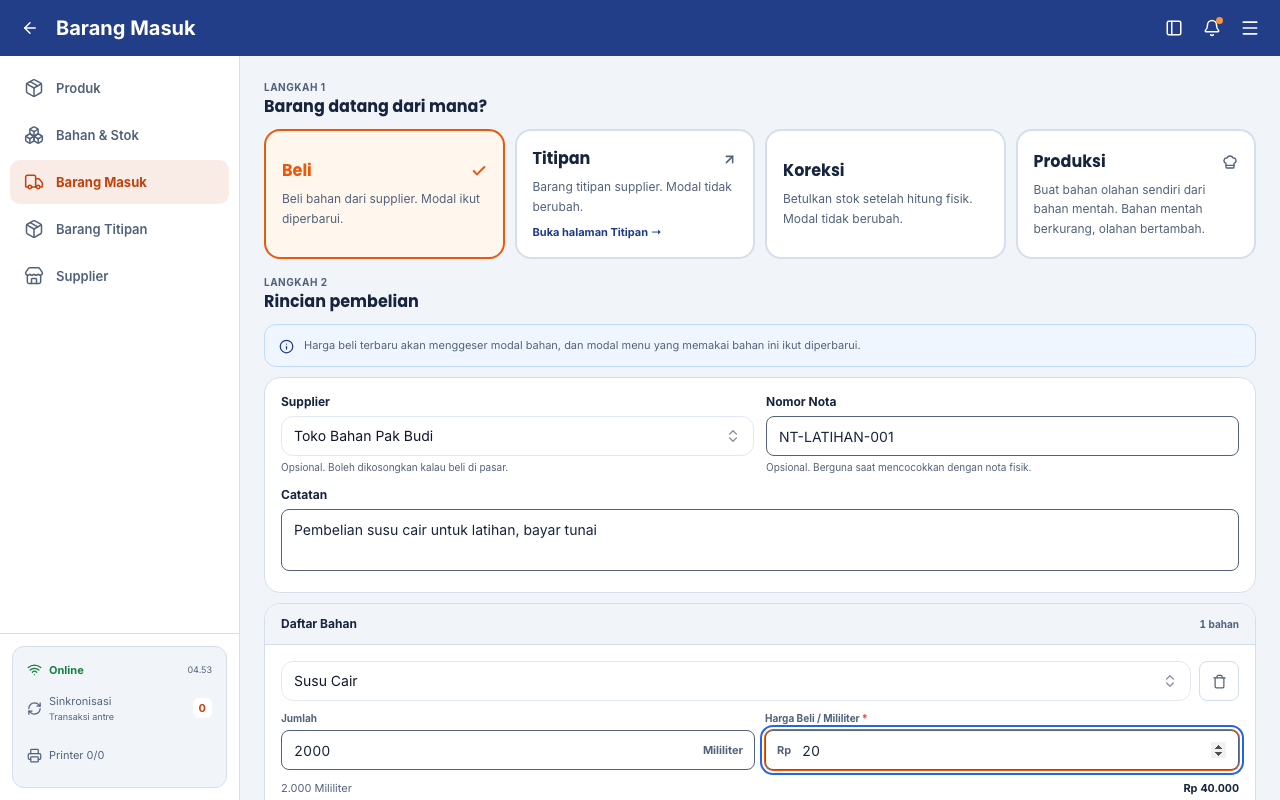
Task: Click the 1 bahan count label
Action: (1219, 624)
